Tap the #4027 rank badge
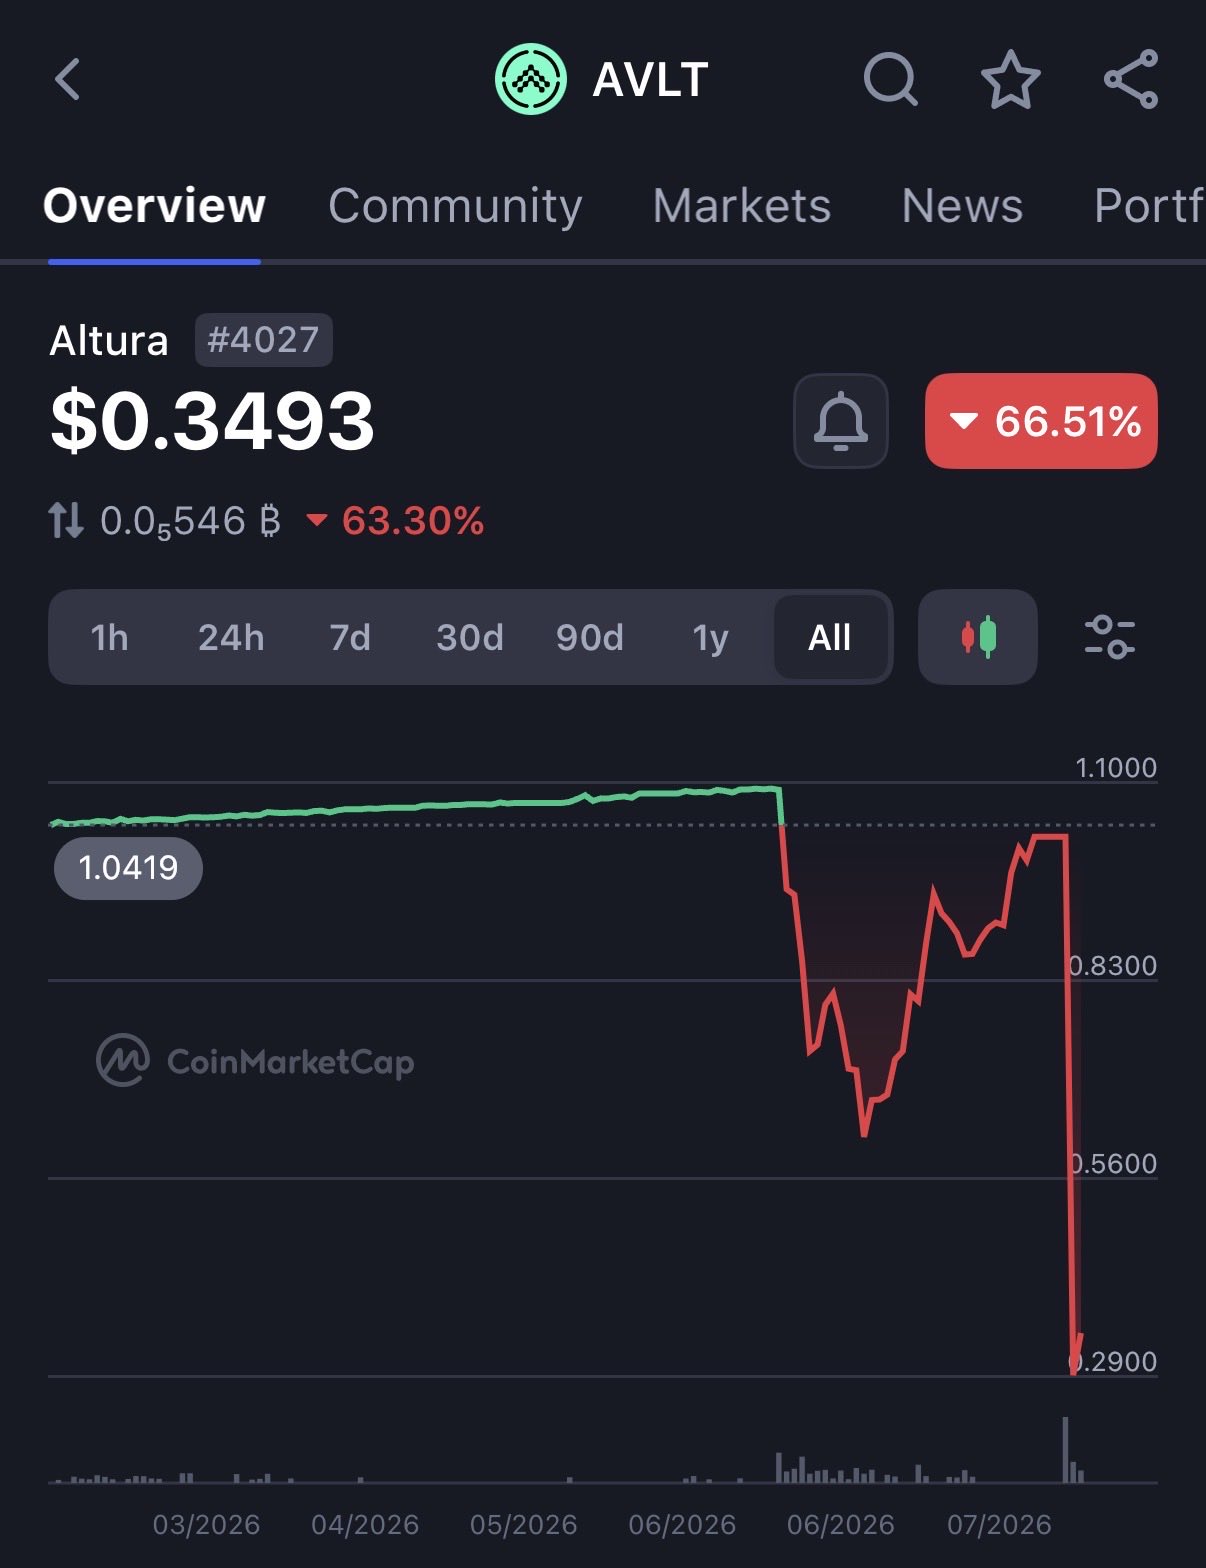The image size is (1206, 1568). click(263, 340)
